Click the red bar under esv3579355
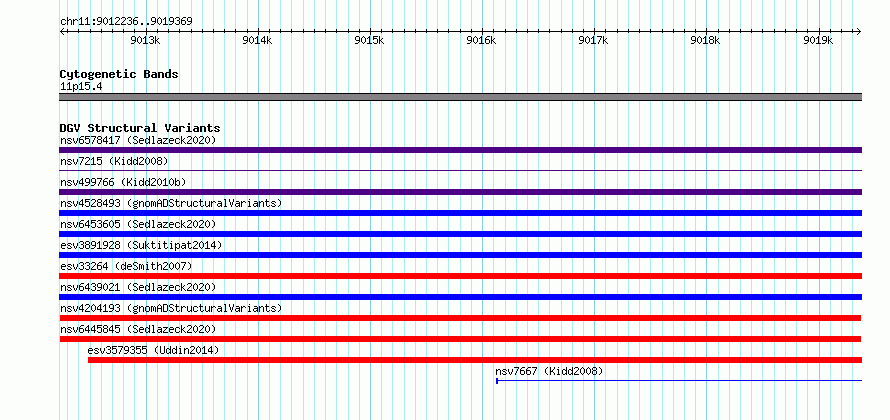This screenshot has height=420, width=890. point(475,360)
